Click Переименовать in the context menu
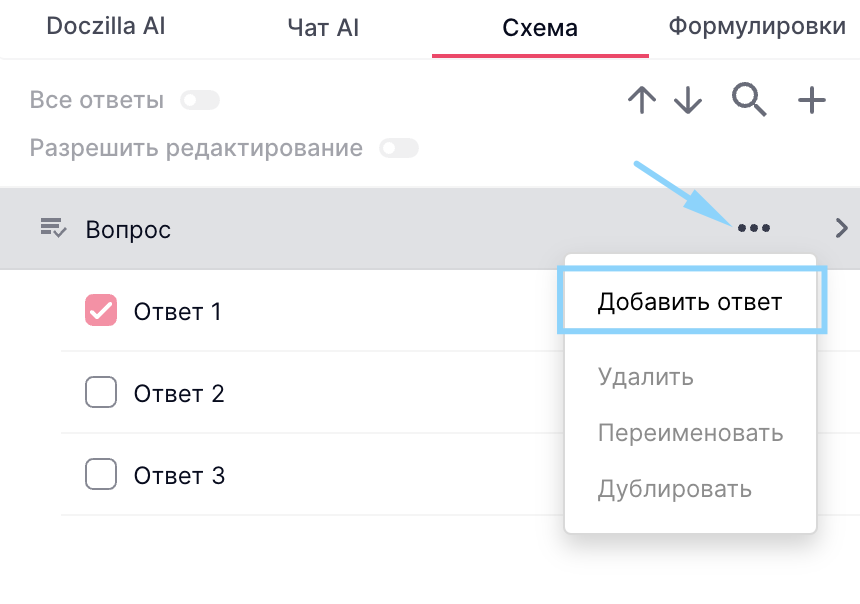 [x=690, y=433]
